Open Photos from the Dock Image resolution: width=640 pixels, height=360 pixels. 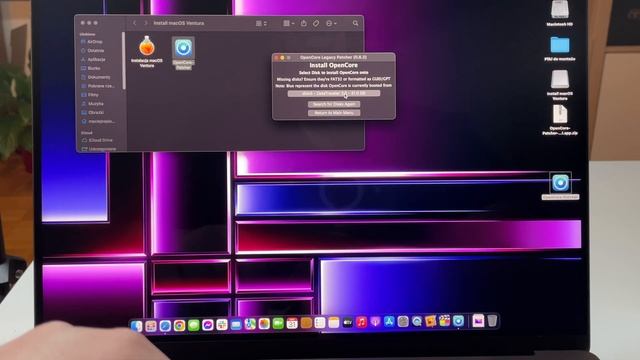click(264, 324)
